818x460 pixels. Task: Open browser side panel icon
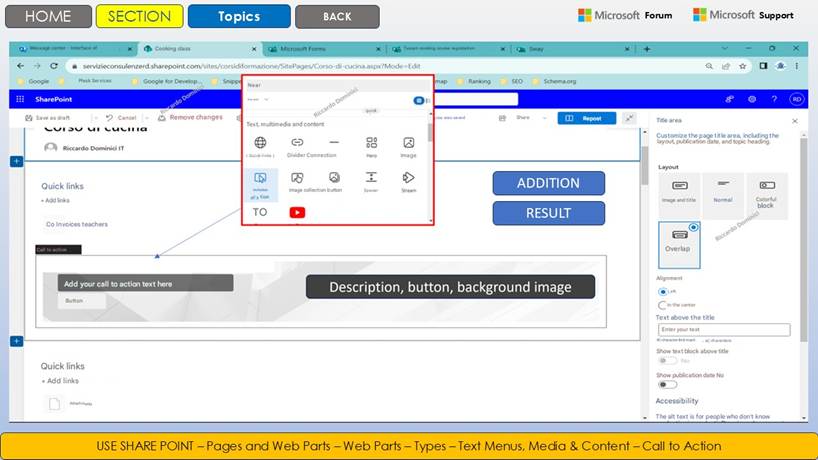pyautogui.click(x=763, y=66)
